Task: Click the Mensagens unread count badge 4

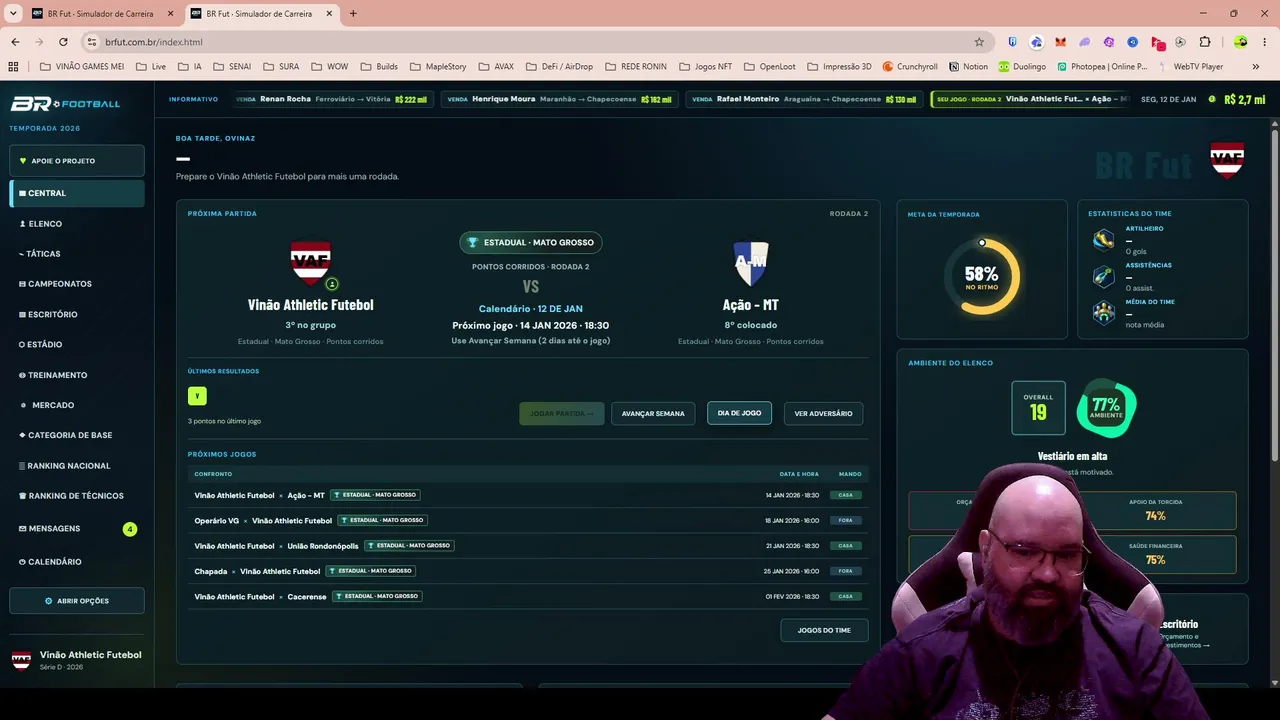Action: click(130, 529)
